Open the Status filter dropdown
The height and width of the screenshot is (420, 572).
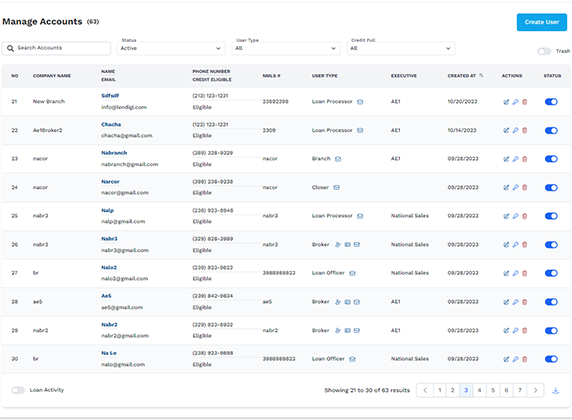click(x=171, y=48)
